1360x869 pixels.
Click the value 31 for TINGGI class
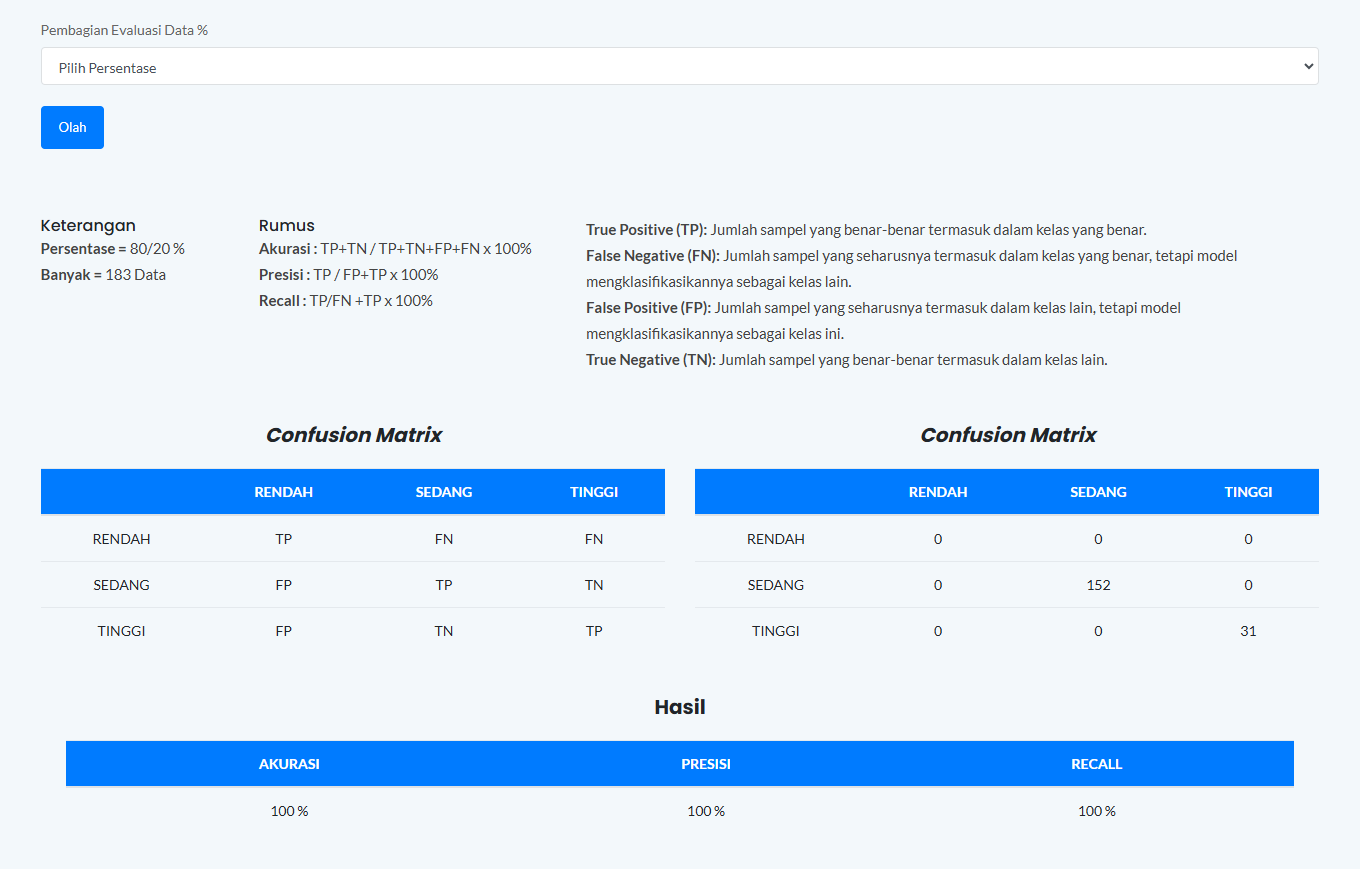(1248, 630)
